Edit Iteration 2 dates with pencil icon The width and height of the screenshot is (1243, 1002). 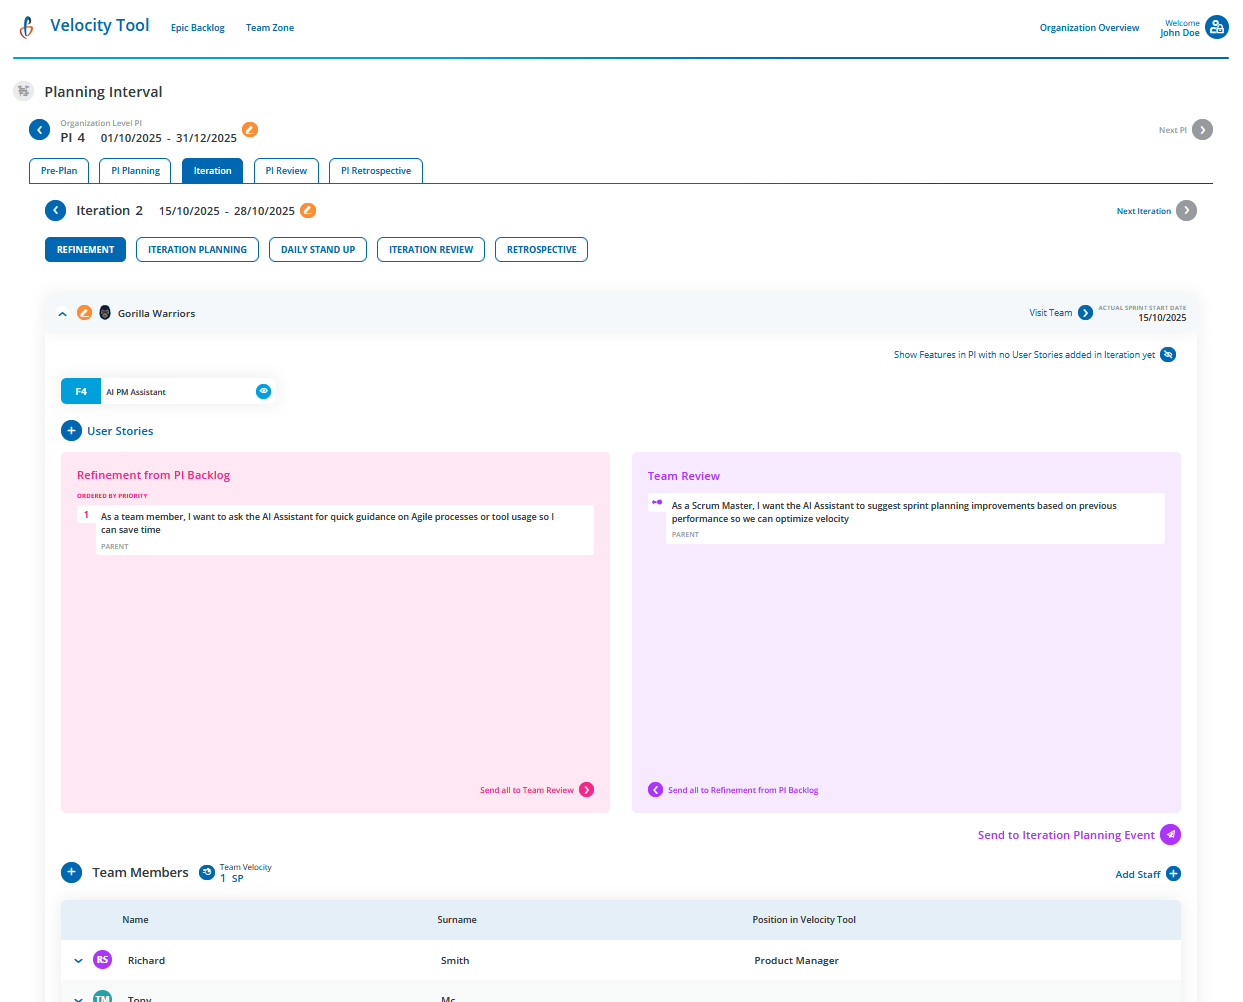[308, 210]
